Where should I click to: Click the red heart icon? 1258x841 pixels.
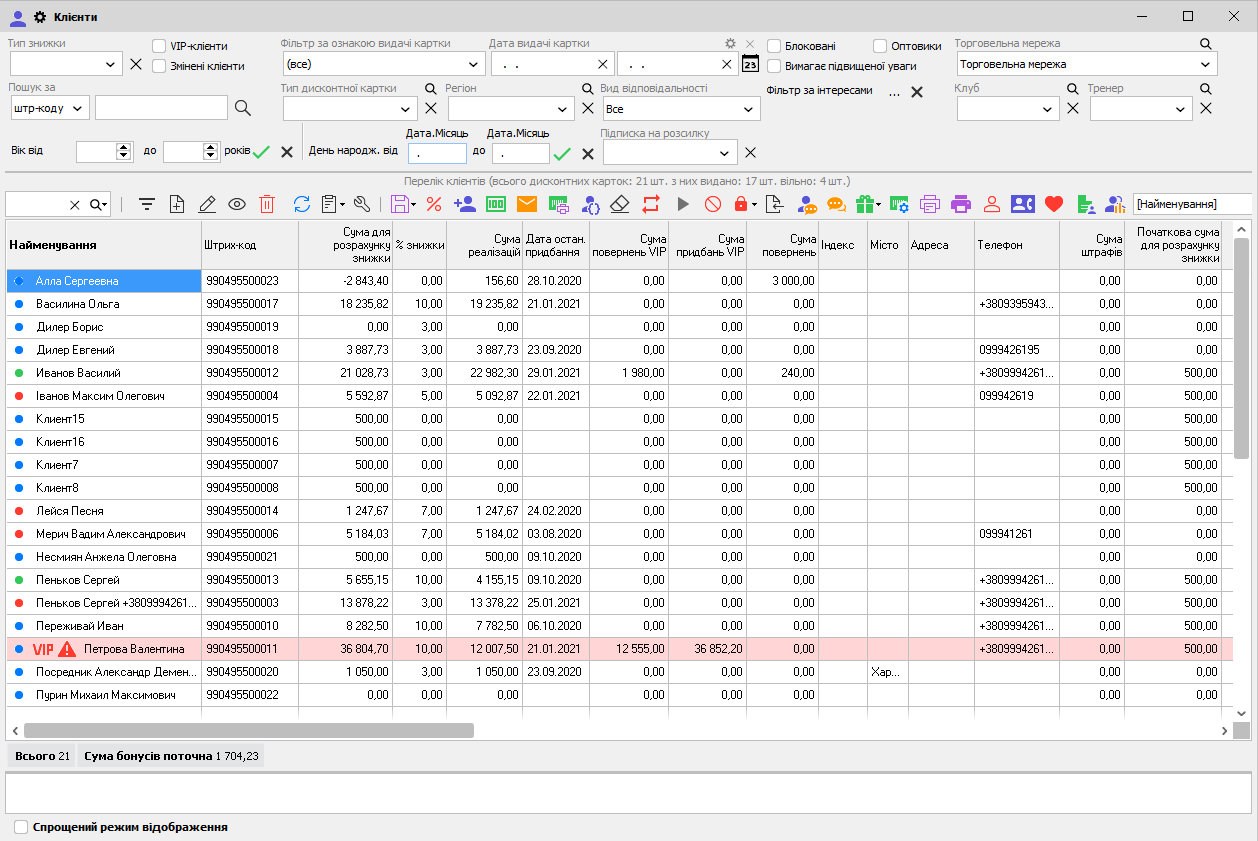tap(1053, 204)
